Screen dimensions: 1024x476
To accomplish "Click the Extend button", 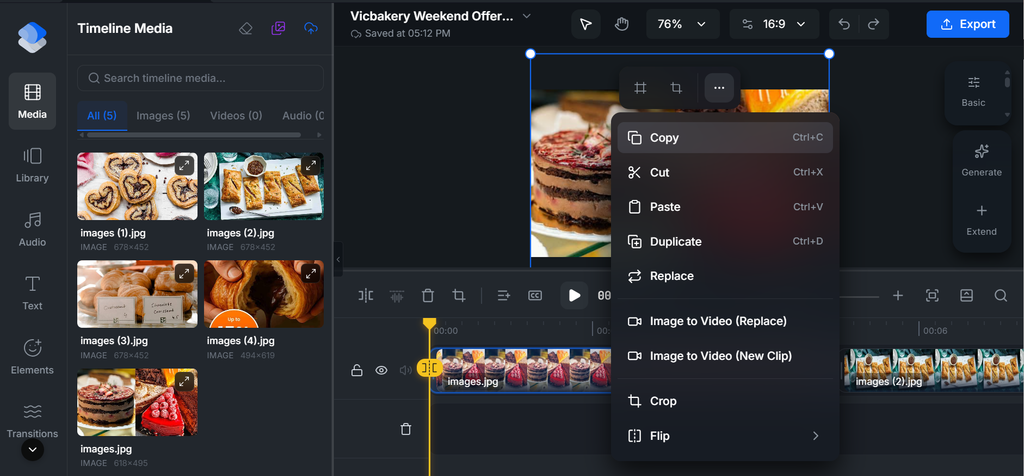I will click(x=982, y=220).
